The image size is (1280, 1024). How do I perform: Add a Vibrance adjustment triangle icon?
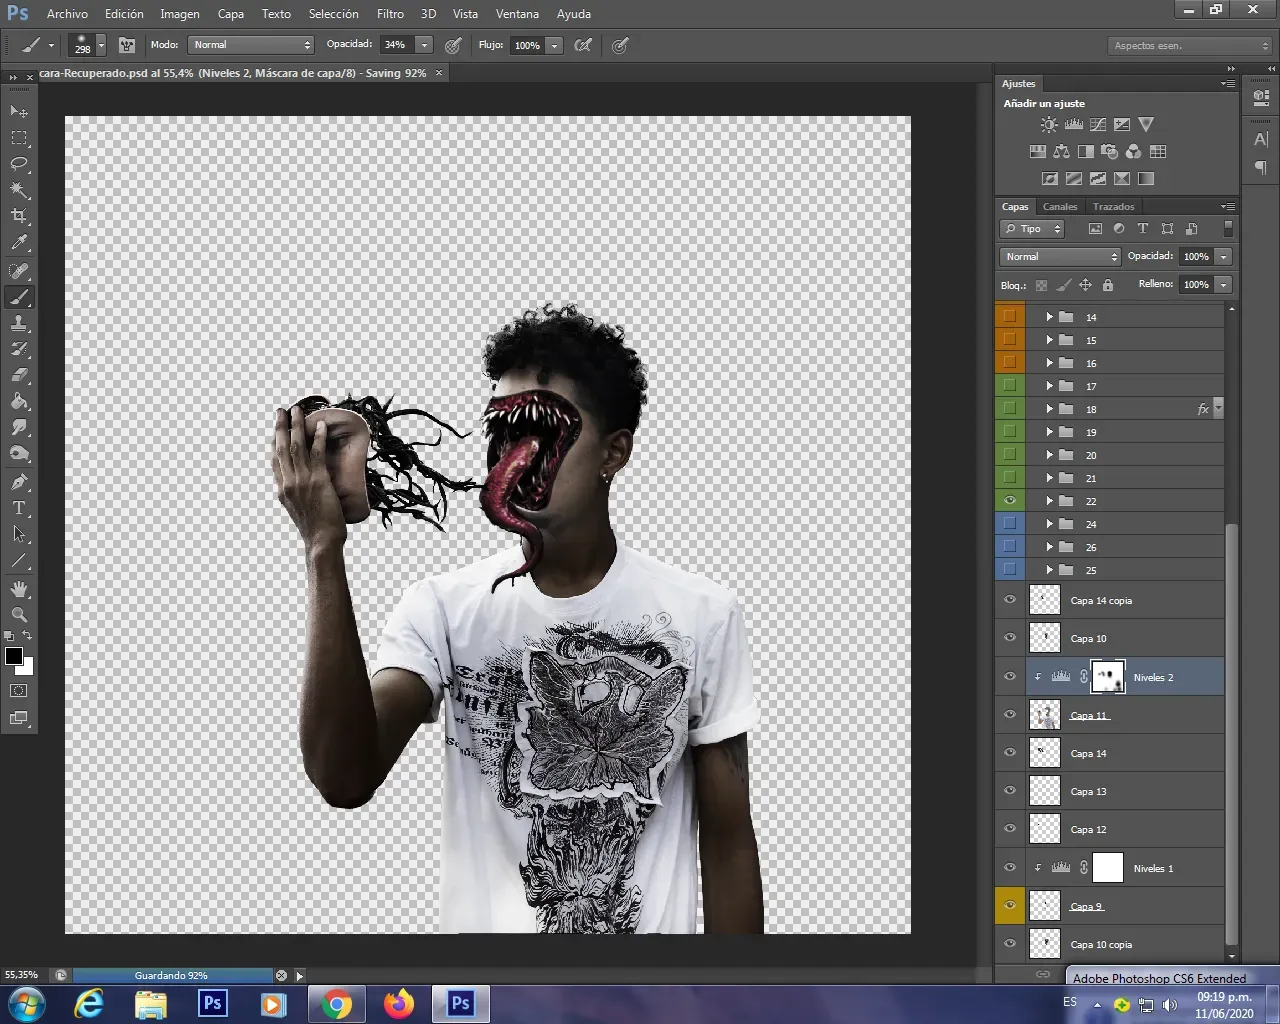pyautogui.click(x=1146, y=125)
